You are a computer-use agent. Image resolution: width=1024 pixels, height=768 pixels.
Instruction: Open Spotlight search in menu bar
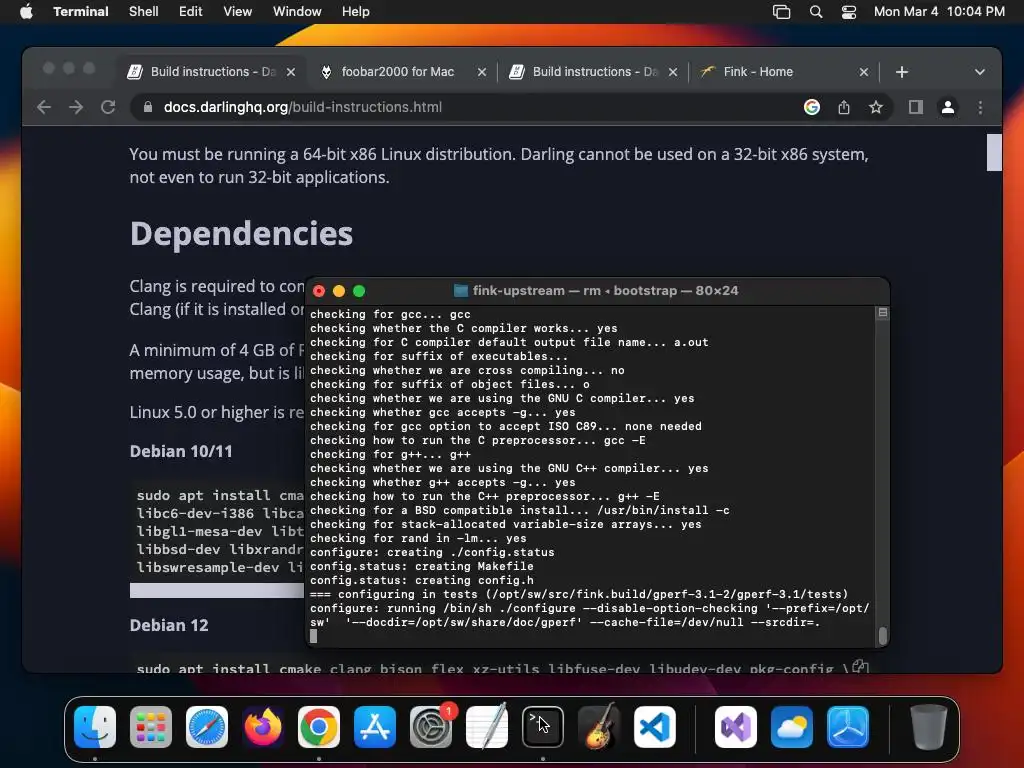816,12
